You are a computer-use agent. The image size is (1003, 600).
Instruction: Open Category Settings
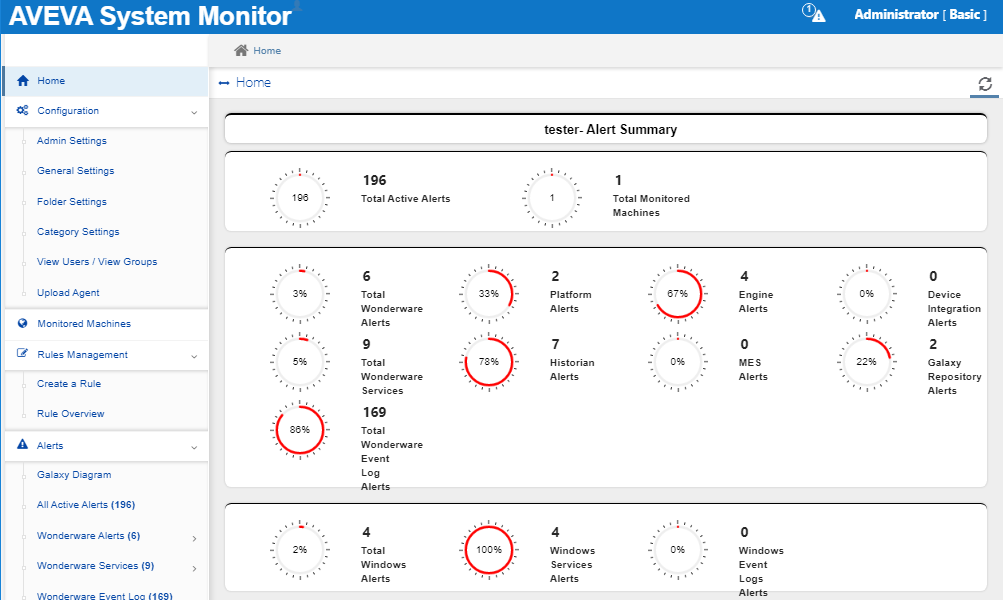[78, 232]
